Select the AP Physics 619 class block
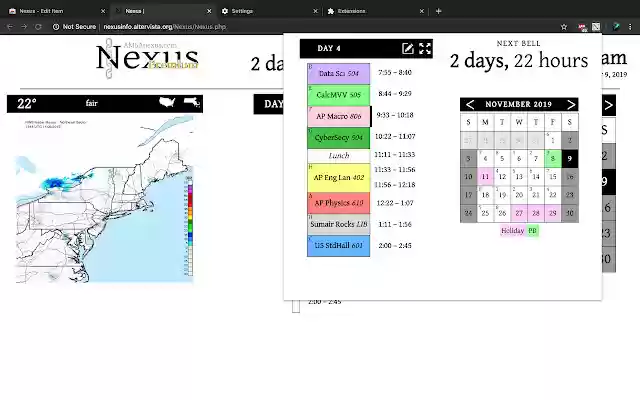 (338, 203)
